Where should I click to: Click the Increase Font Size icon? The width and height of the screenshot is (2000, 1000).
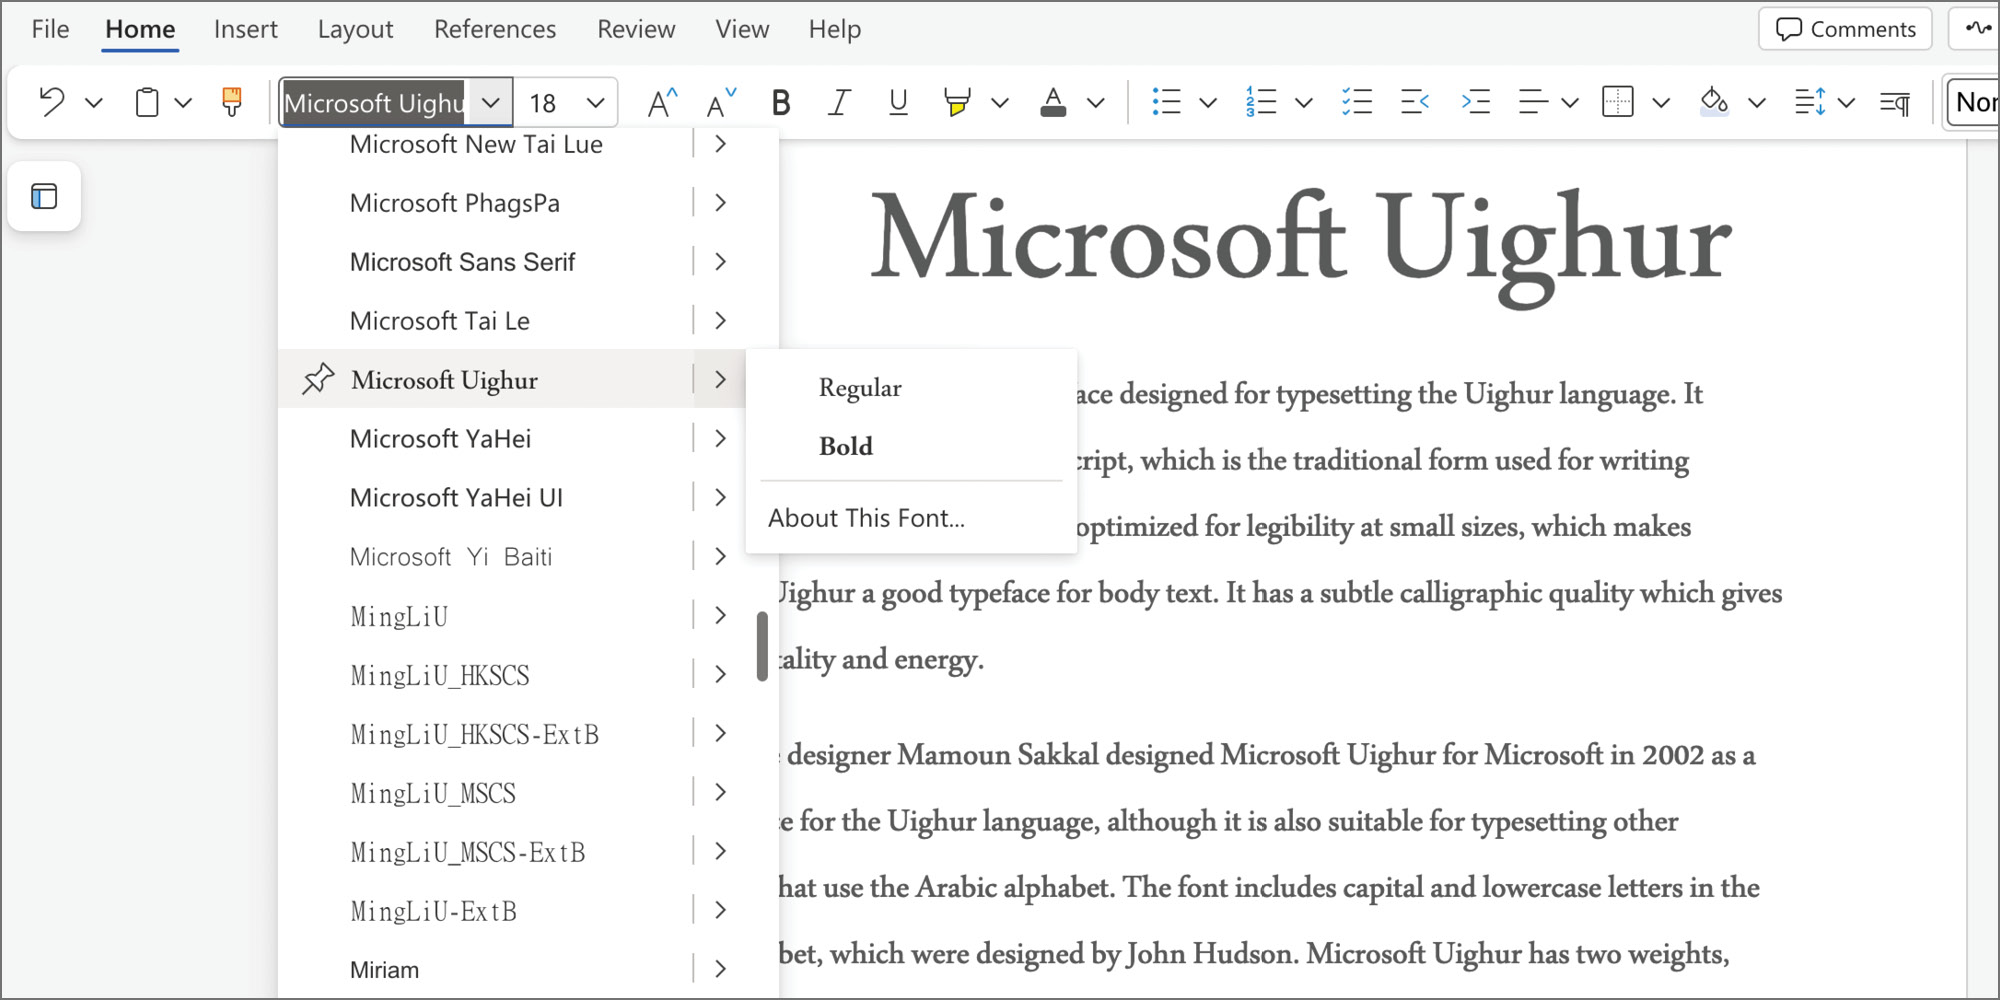pyautogui.click(x=660, y=101)
